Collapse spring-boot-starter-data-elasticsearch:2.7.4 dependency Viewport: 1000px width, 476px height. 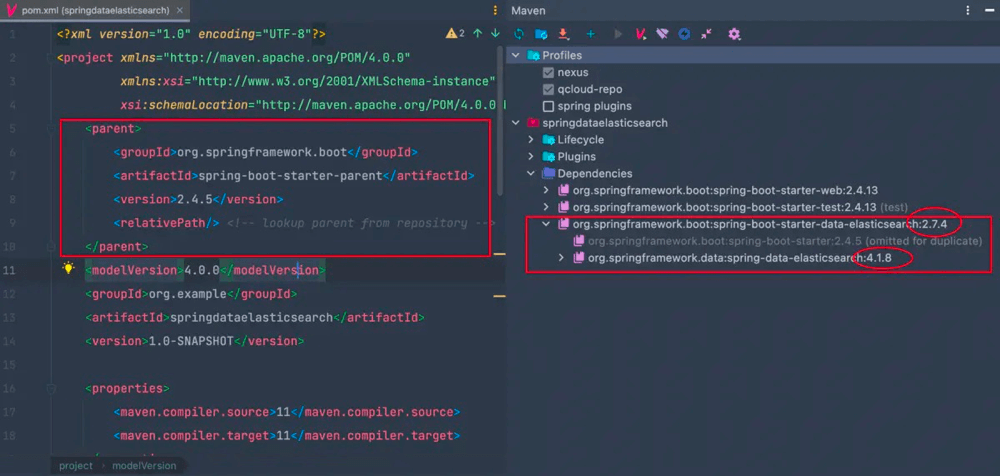point(546,224)
